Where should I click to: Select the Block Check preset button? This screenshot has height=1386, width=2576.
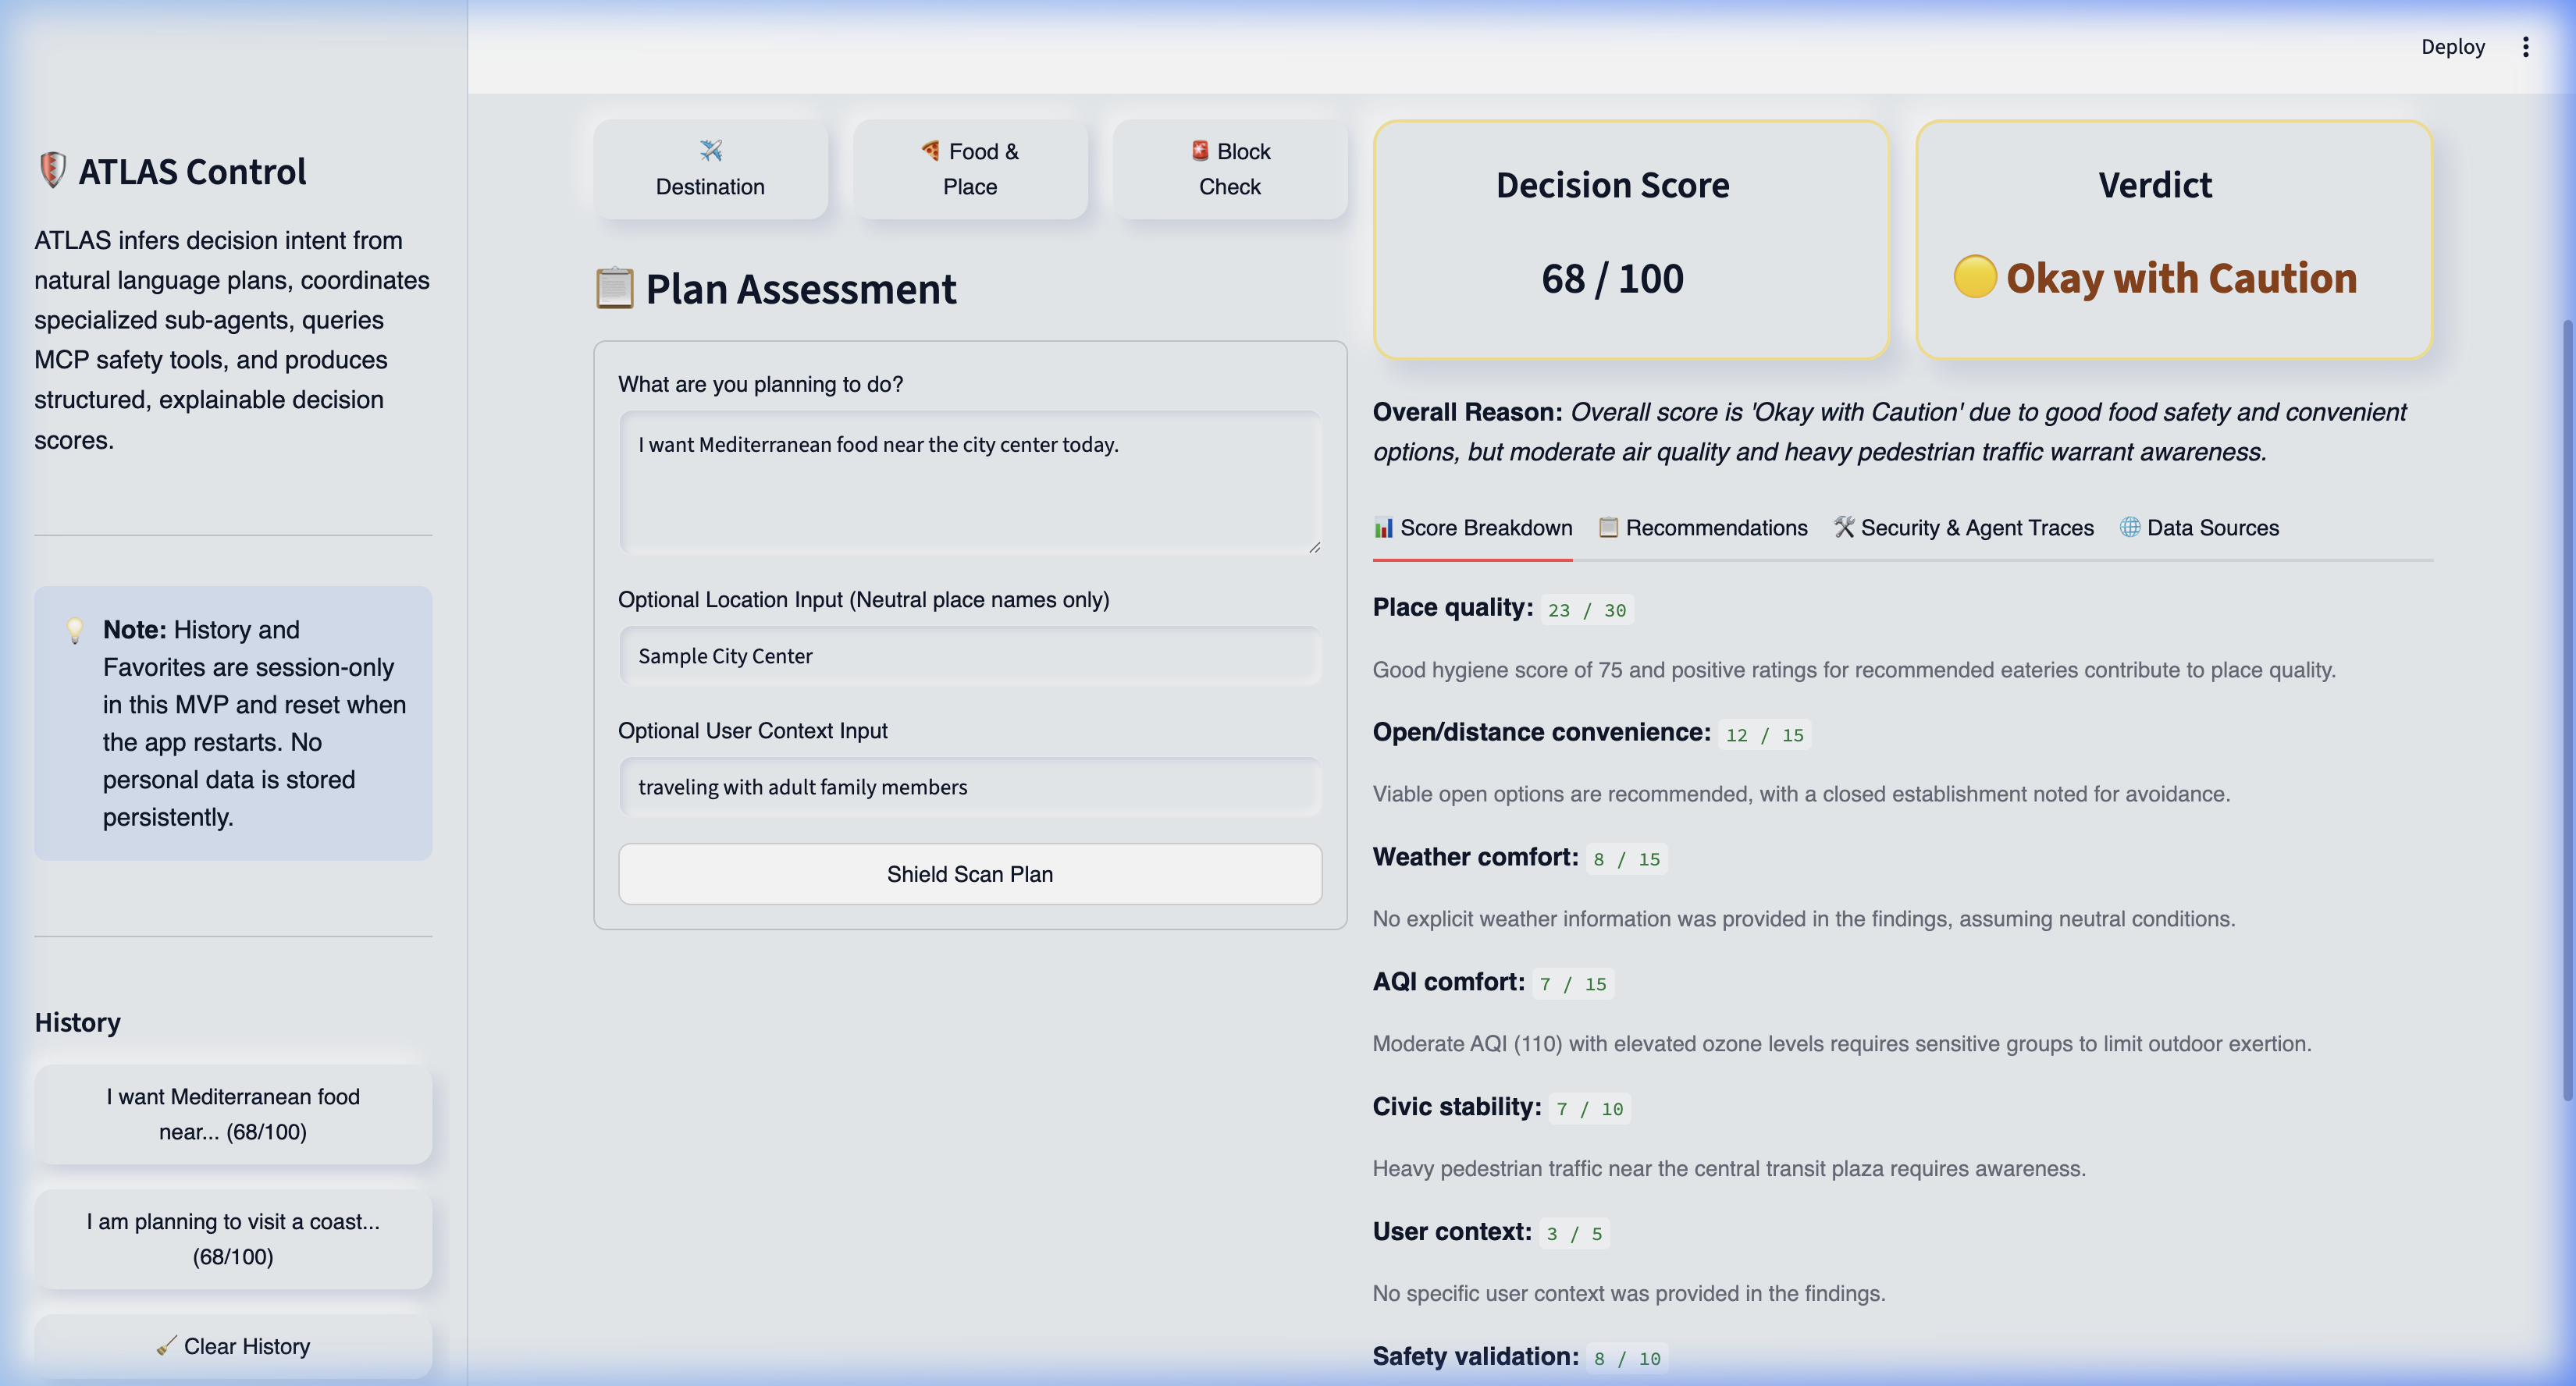[x=1230, y=169]
